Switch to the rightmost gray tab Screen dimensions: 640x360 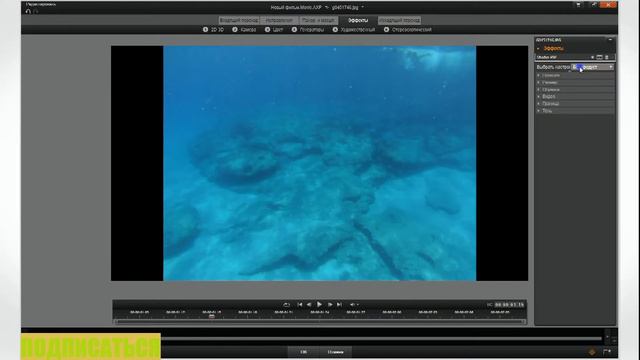[399, 20]
